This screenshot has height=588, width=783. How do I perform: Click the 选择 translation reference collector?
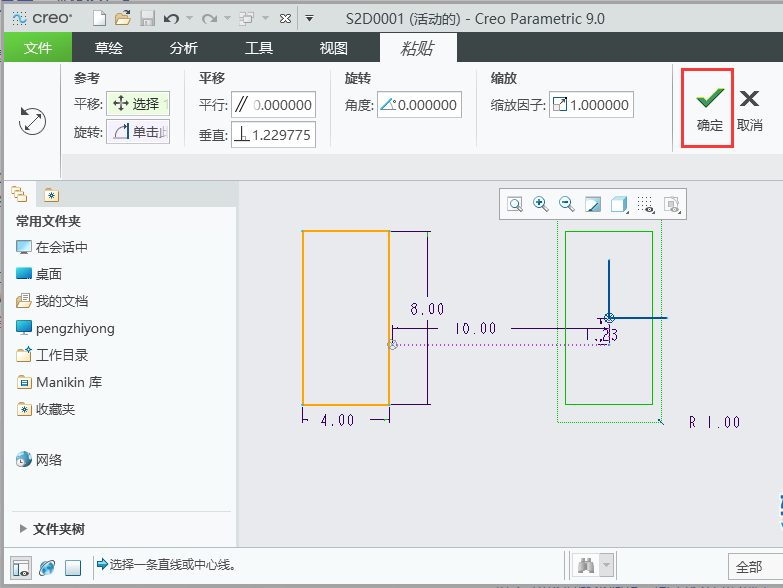(x=138, y=104)
